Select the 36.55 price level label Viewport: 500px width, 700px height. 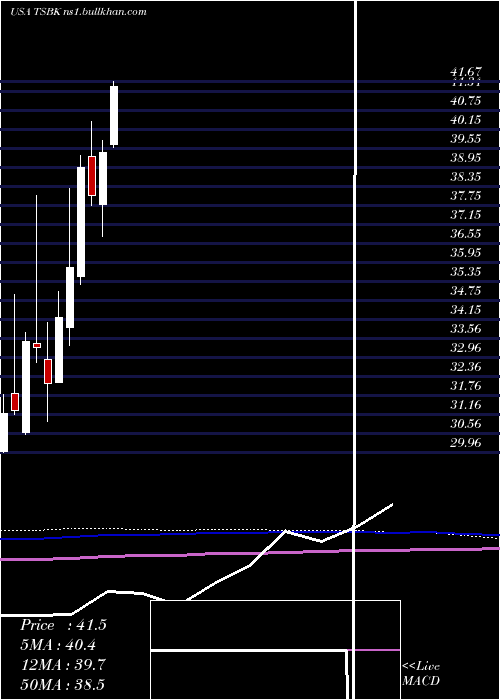pos(466,233)
